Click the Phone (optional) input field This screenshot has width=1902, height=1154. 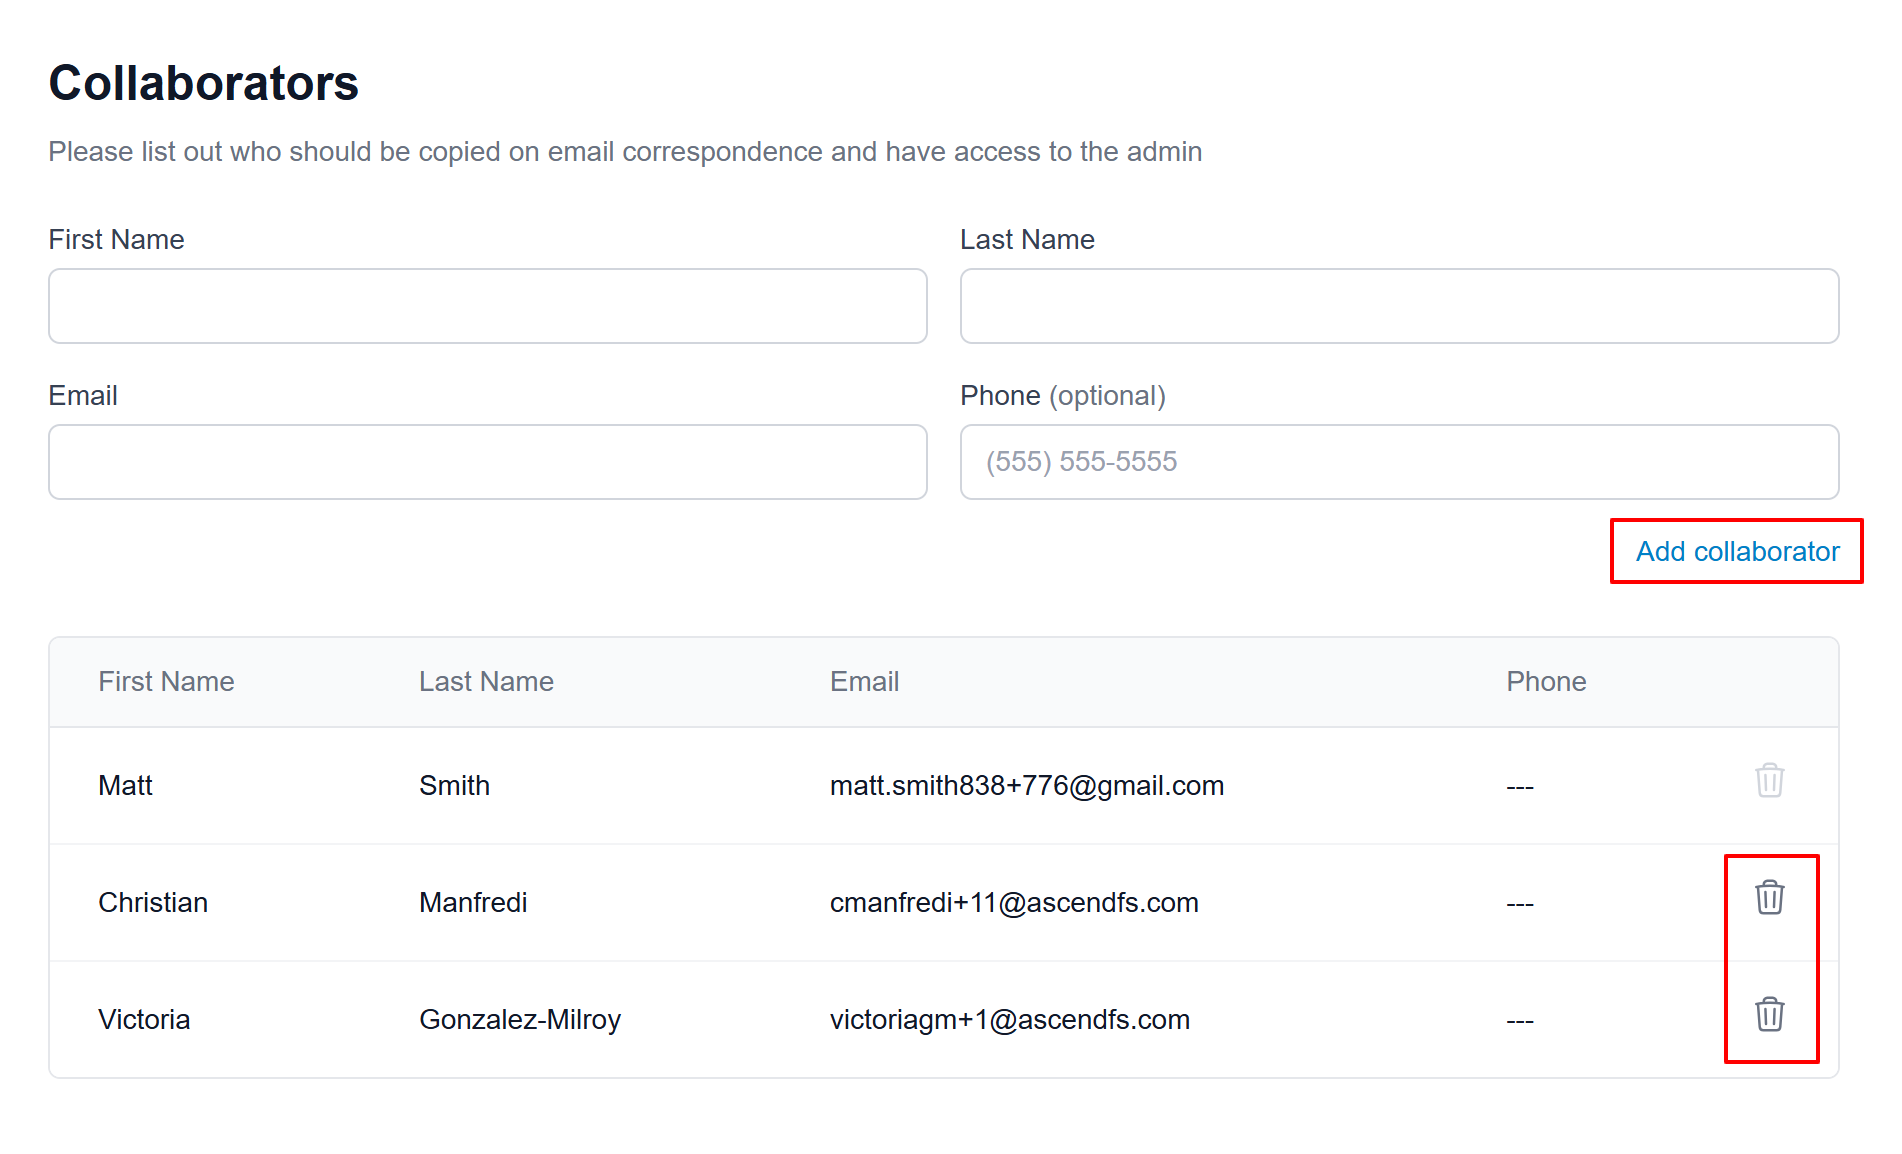coord(1399,462)
